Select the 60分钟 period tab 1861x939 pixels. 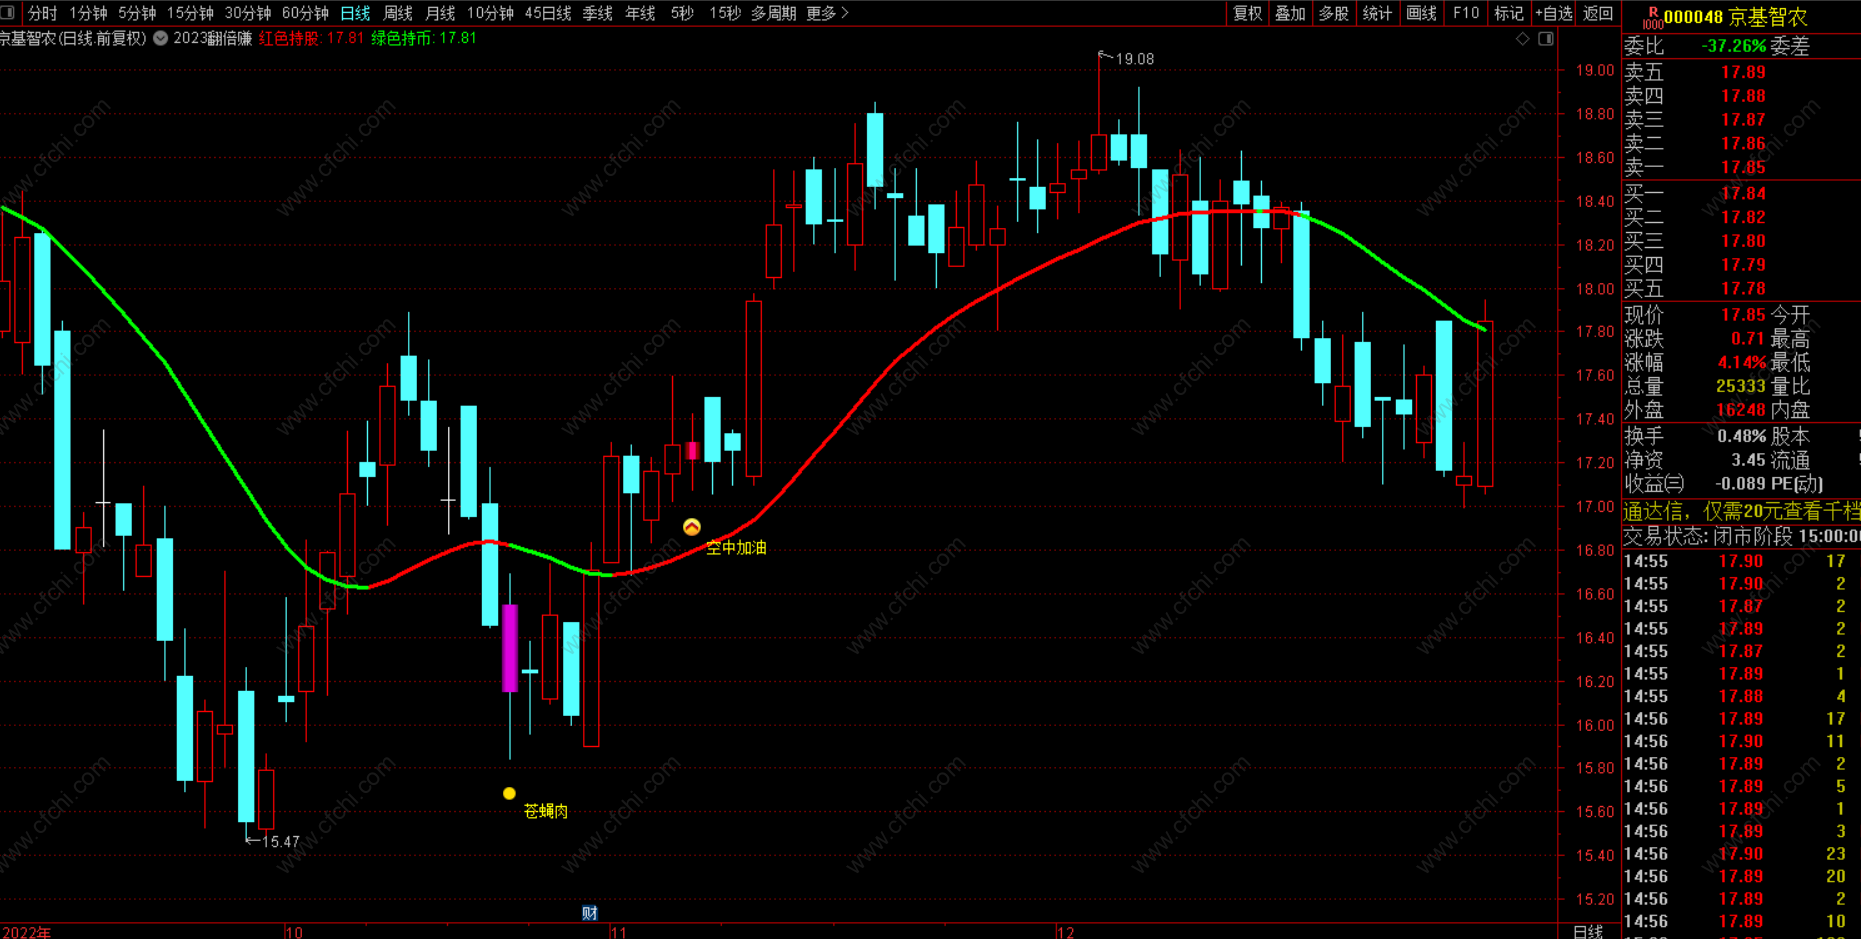305,13
